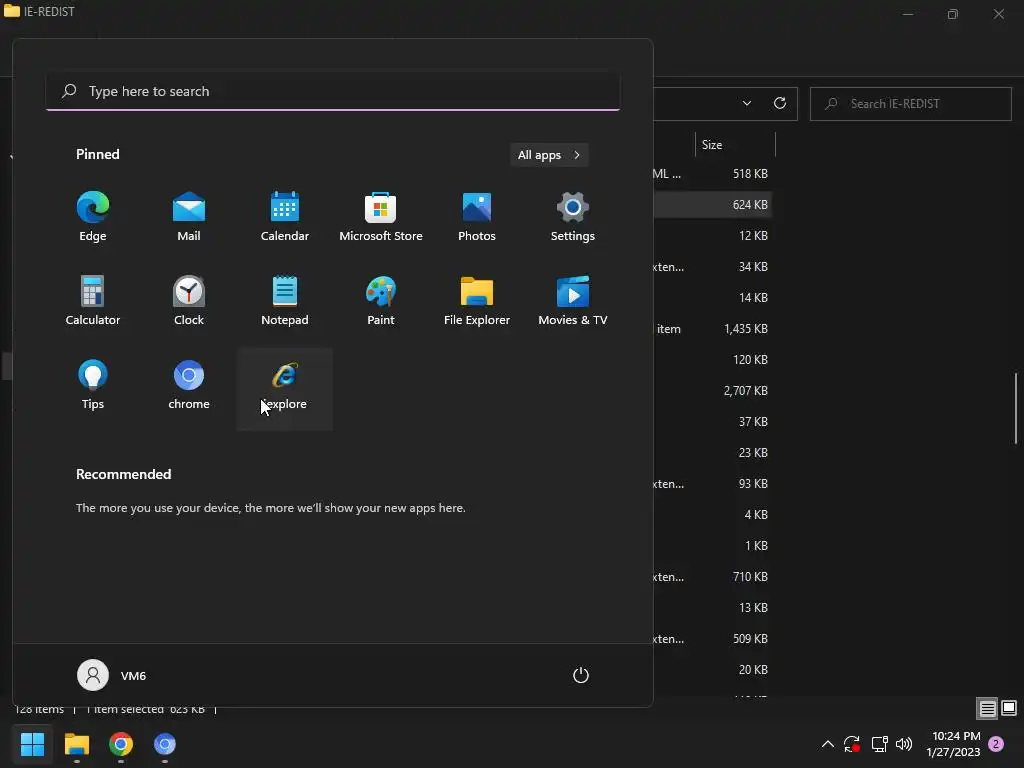Expand address bar history dropdown

746,103
